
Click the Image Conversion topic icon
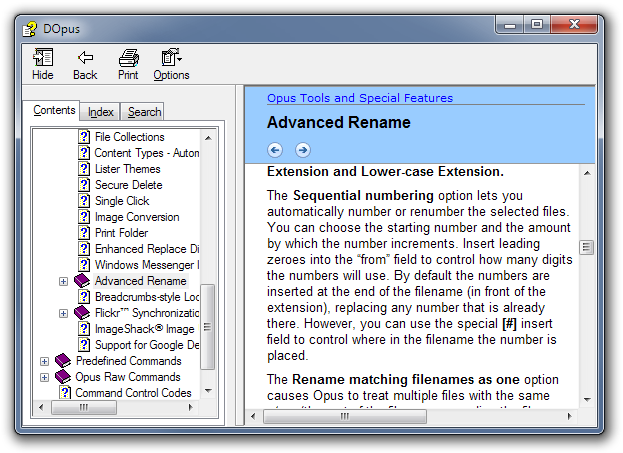click(84, 217)
